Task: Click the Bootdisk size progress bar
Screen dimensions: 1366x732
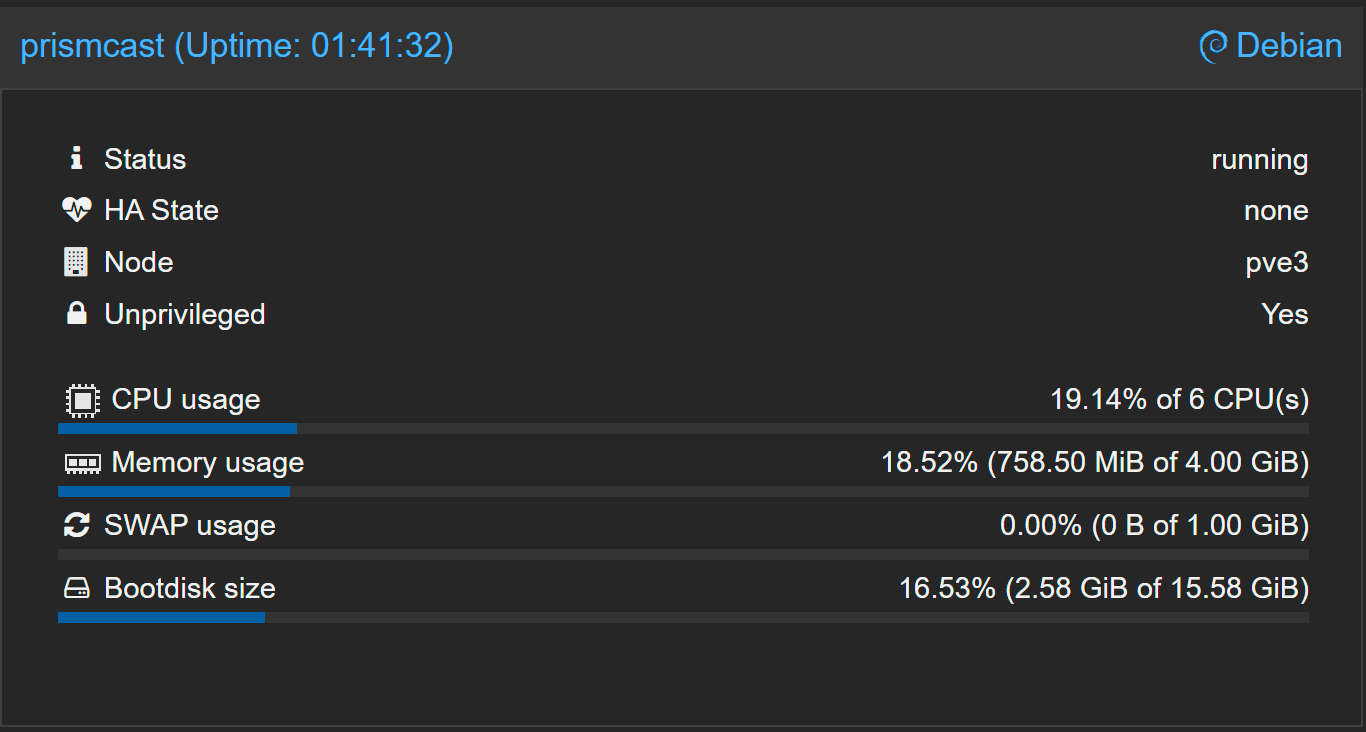Action: [x=683, y=617]
